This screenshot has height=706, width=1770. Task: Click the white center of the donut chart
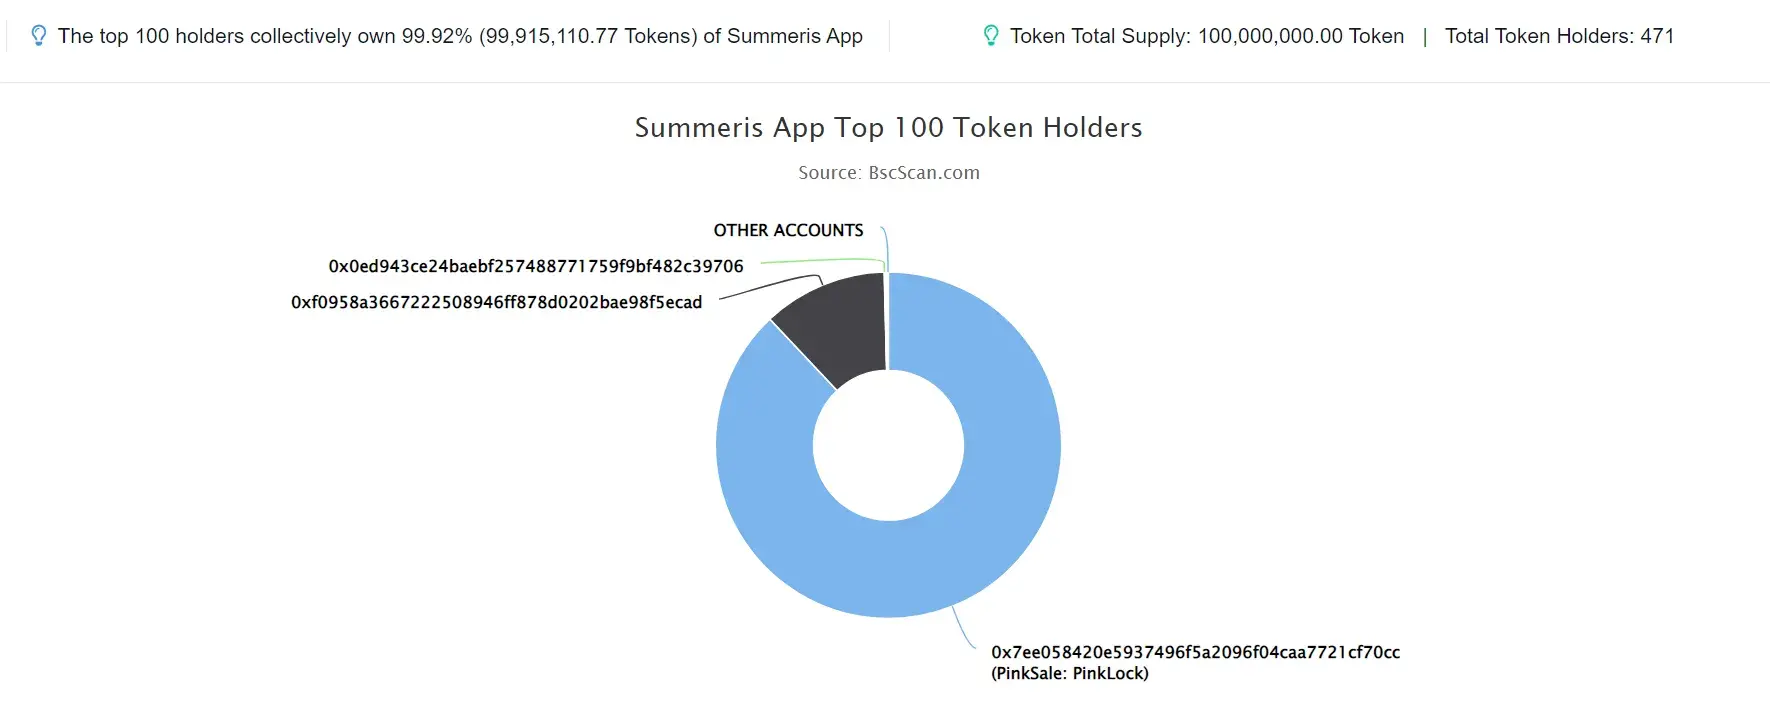tap(888, 445)
